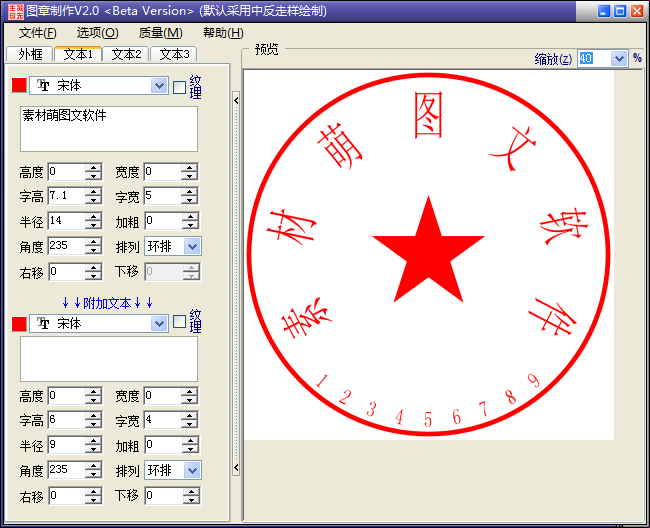Switch to the 文本3 tab
The height and width of the screenshot is (528, 650).
(x=174, y=54)
